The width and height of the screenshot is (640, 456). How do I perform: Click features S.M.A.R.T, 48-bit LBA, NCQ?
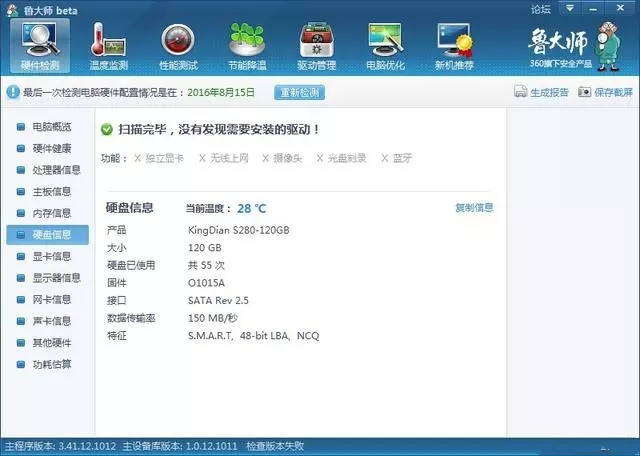click(x=253, y=336)
